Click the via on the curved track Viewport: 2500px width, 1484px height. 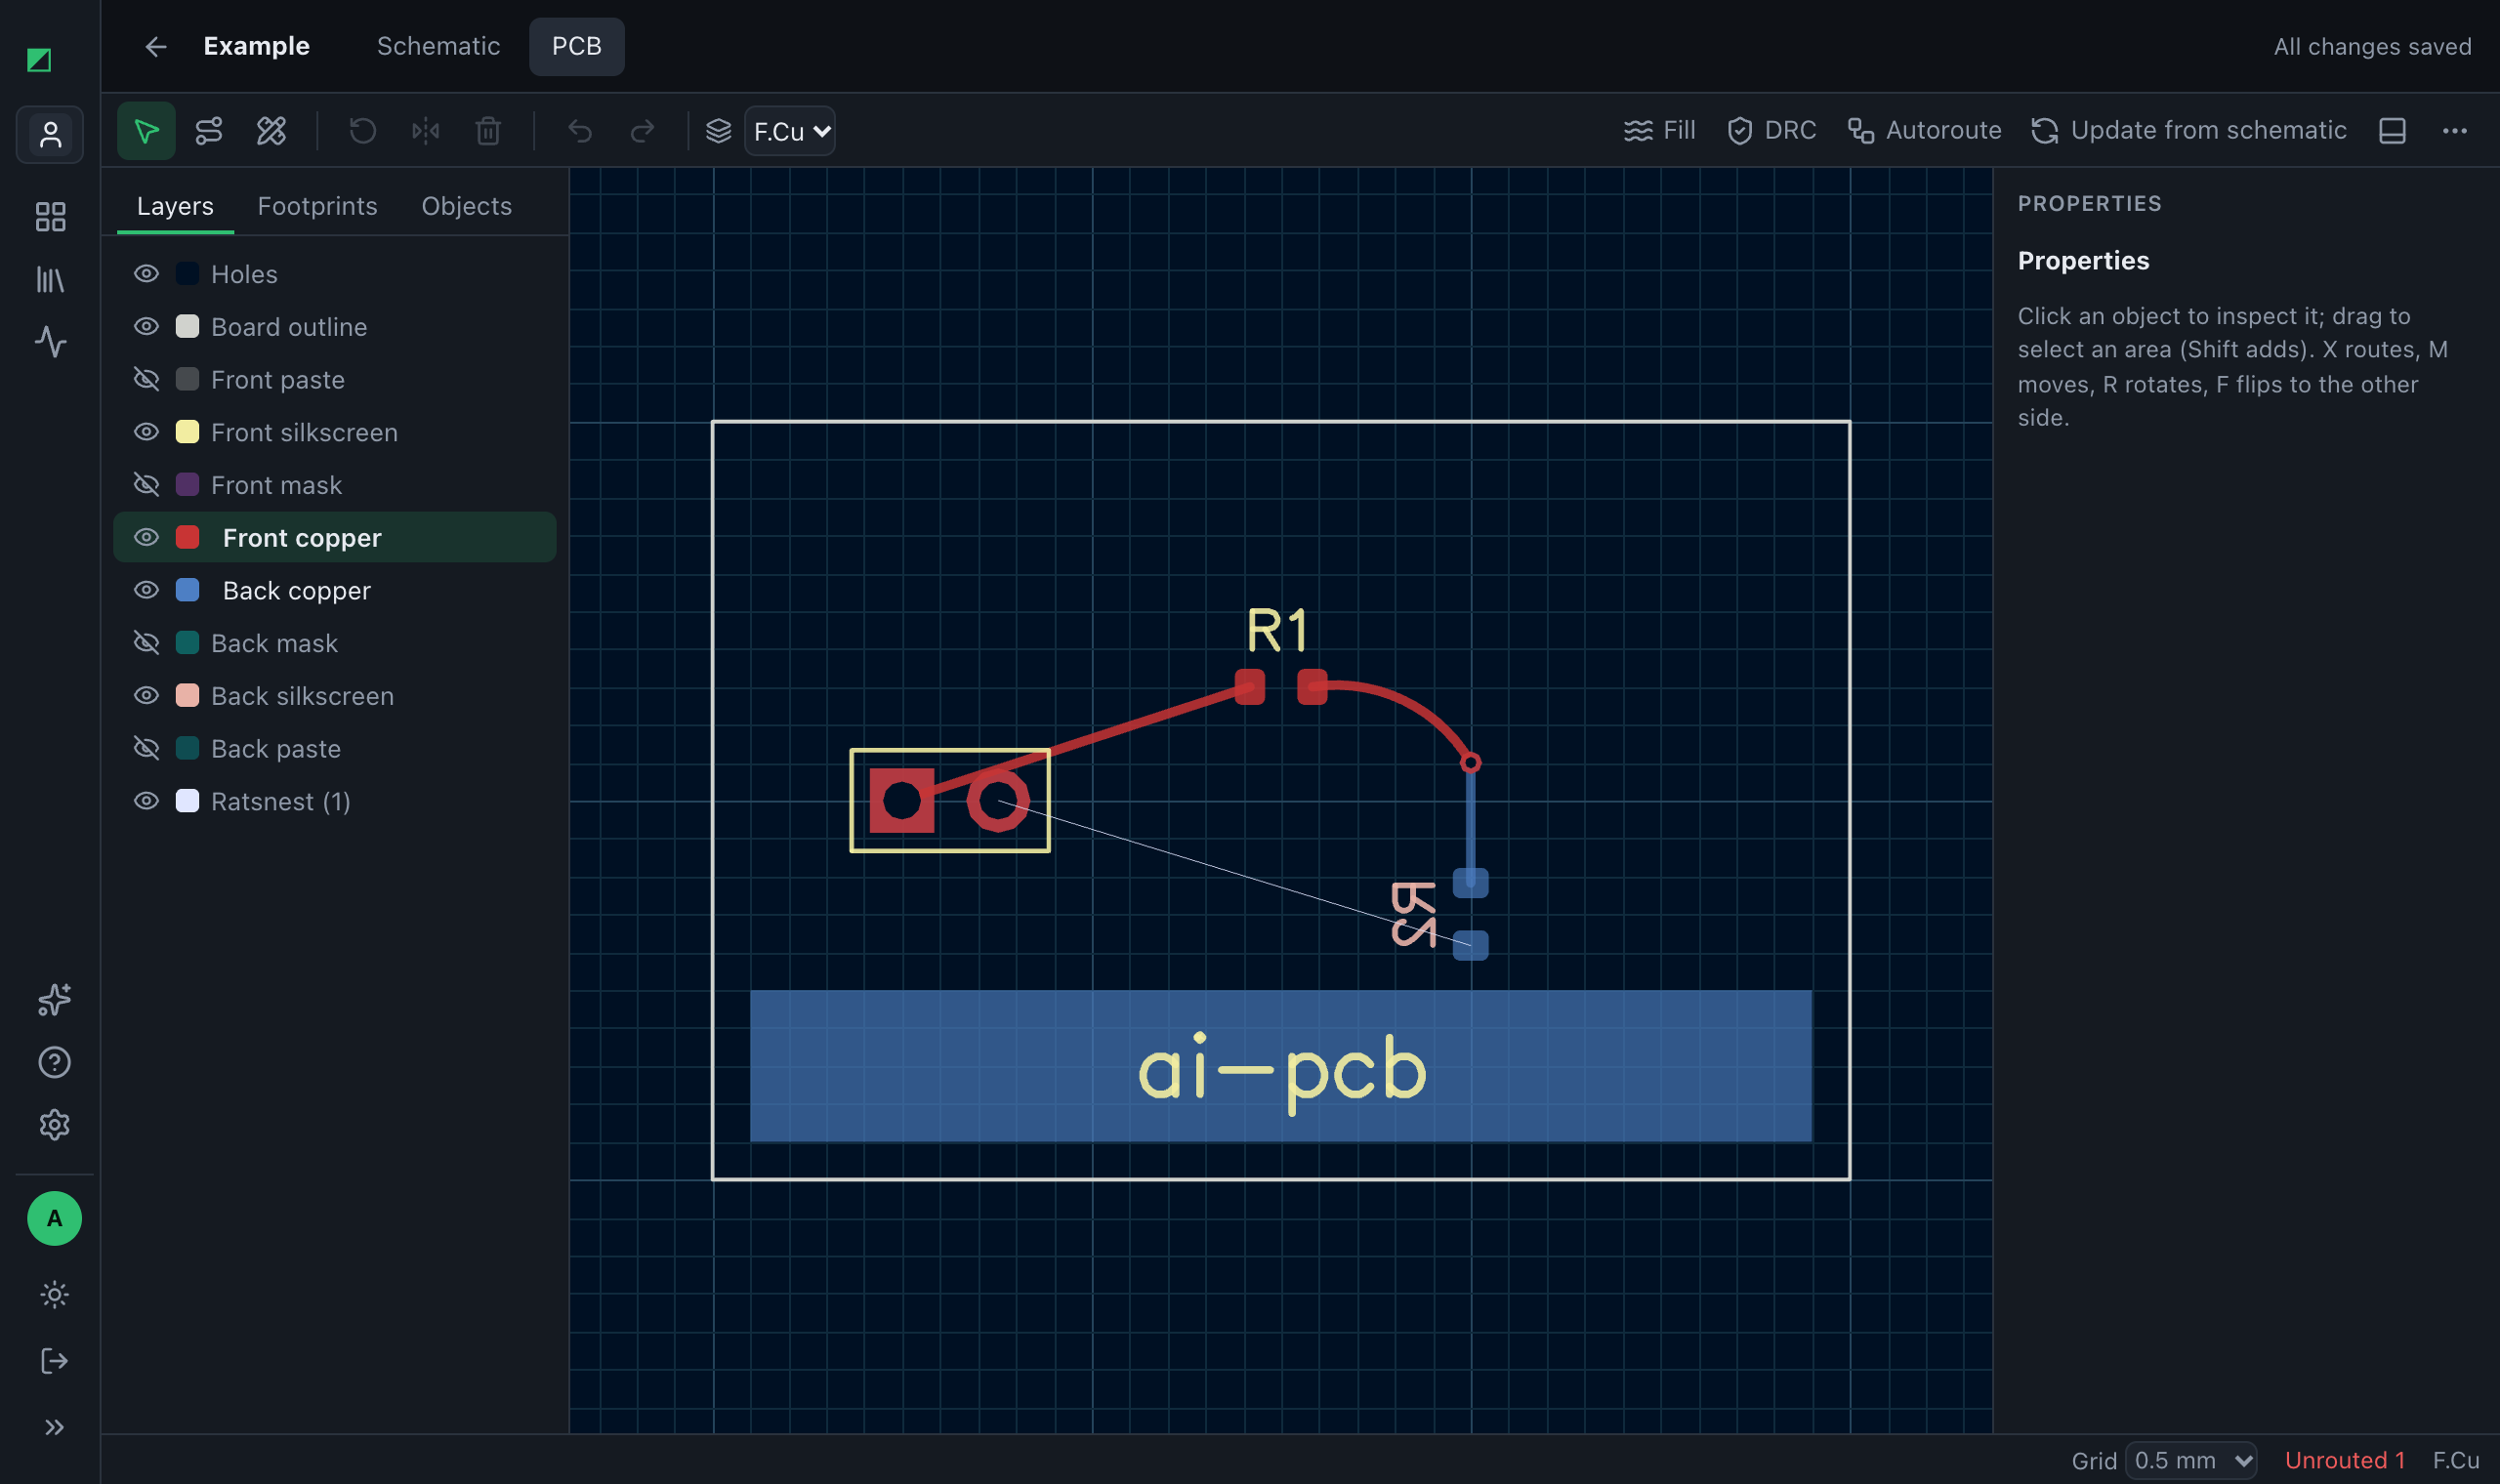coord(1470,763)
